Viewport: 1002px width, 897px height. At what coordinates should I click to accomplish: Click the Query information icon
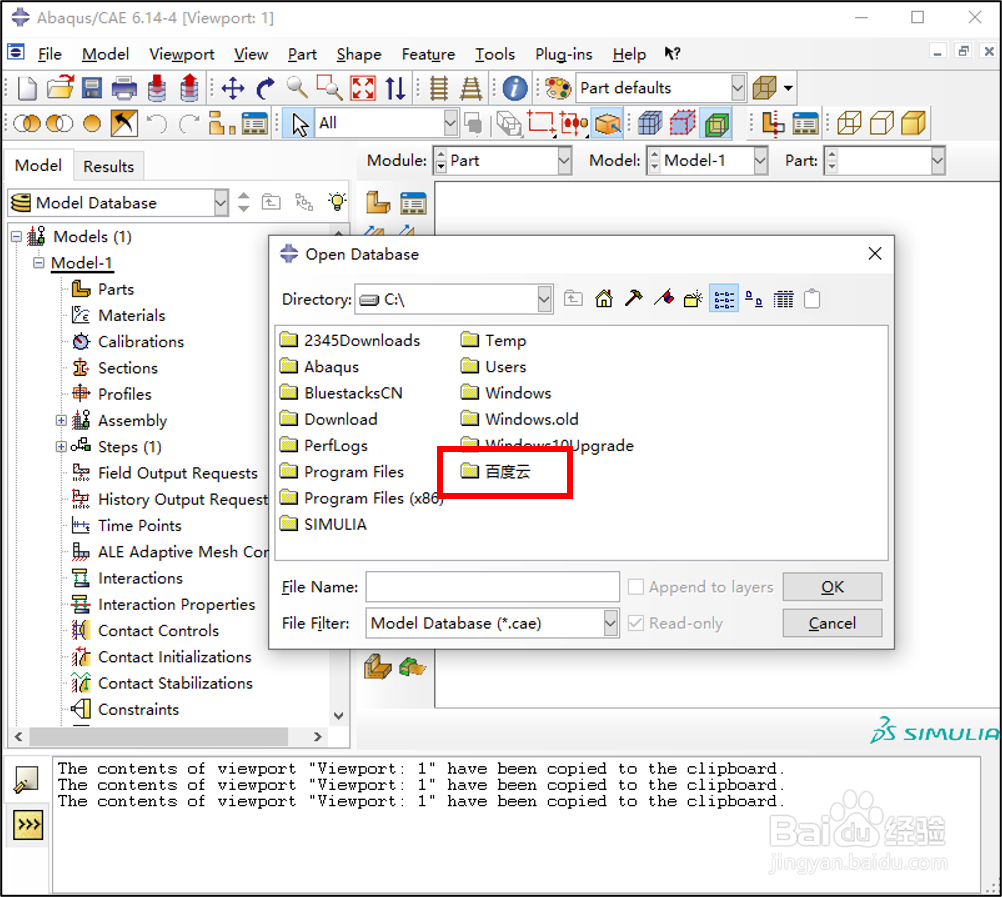coord(515,88)
